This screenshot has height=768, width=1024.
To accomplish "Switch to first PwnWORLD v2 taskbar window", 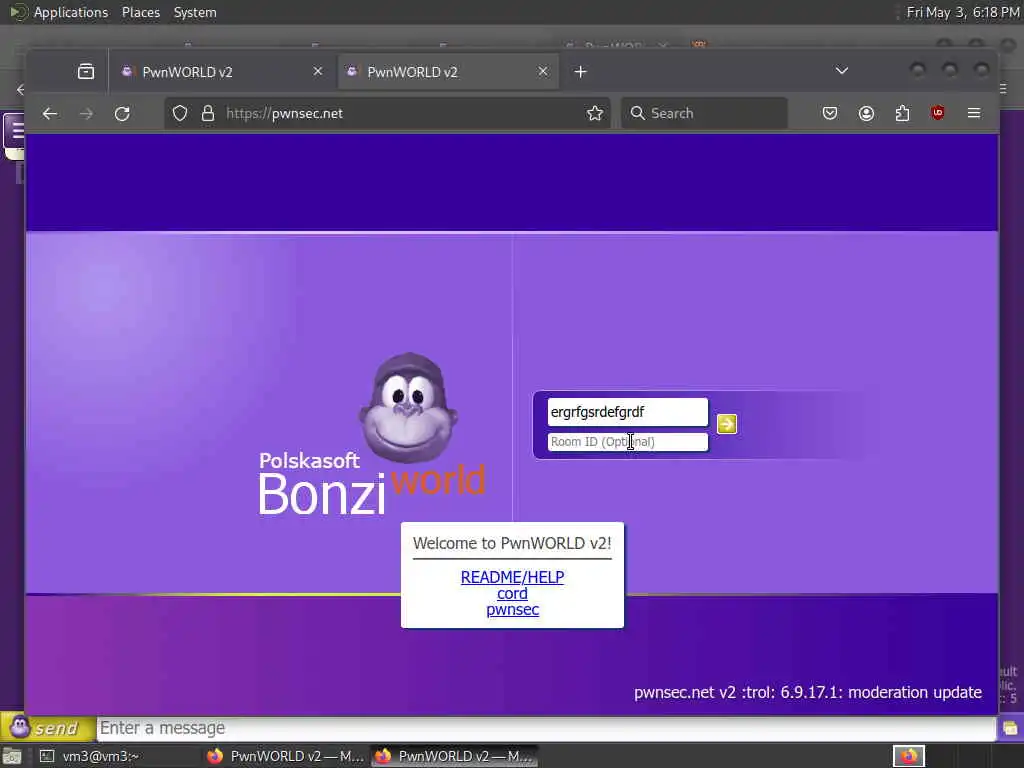I will [285, 756].
